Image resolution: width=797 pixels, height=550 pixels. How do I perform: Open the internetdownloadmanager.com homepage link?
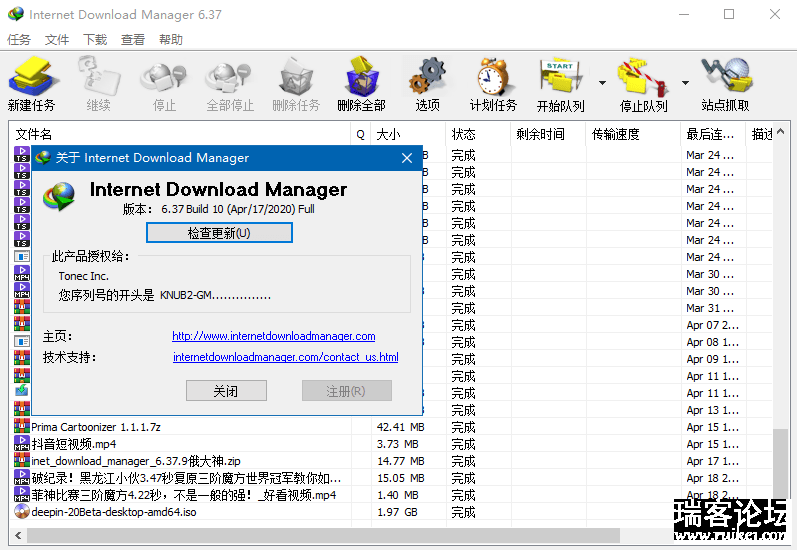click(x=273, y=336)
